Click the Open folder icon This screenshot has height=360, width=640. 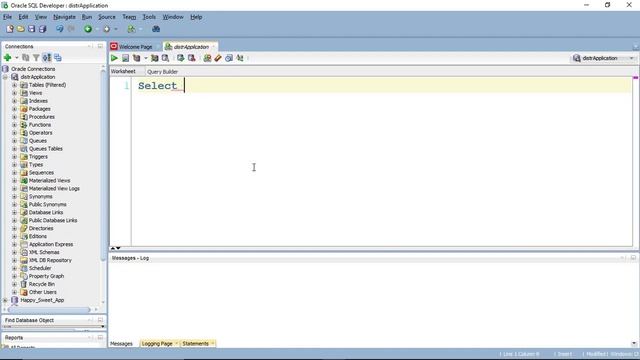[x=20, y=29]
